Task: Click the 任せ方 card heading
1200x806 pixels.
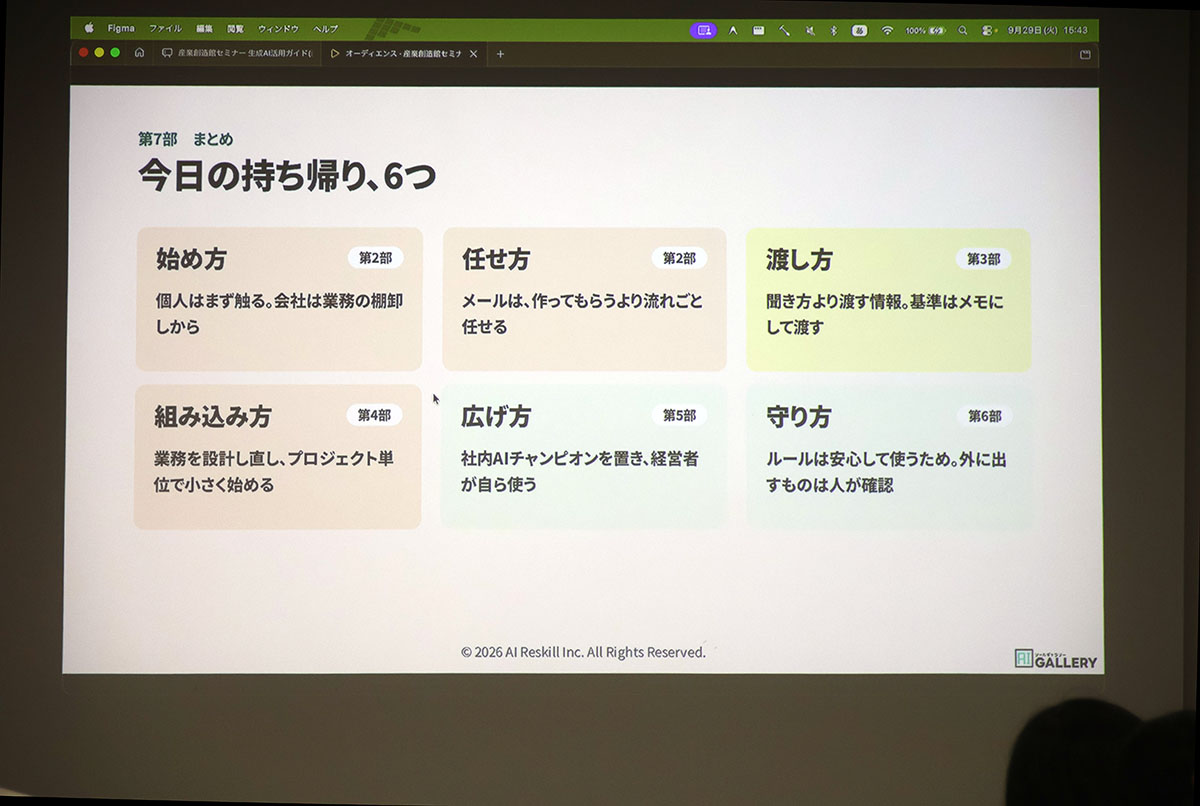Action: coord(496,259)
